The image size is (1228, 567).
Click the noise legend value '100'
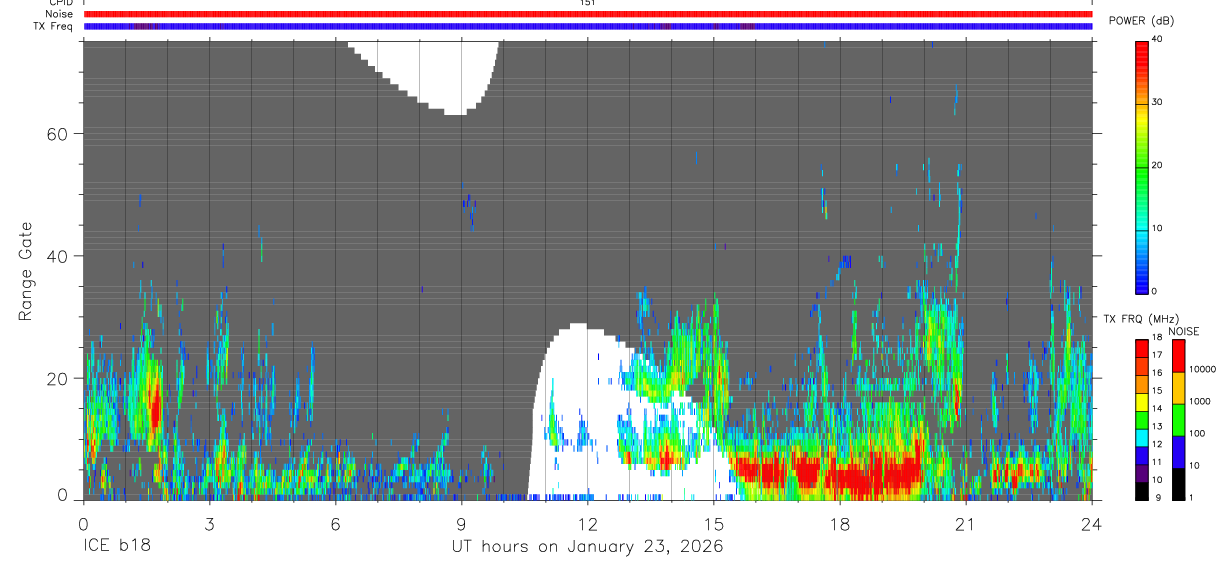[x=1197, y=434]
